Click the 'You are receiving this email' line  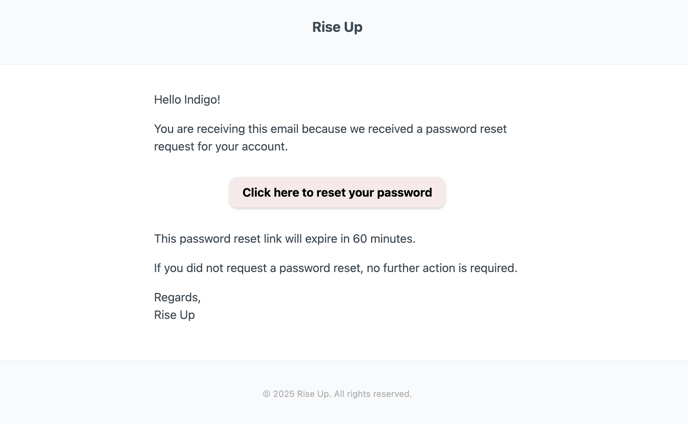[x=330, y=129]
